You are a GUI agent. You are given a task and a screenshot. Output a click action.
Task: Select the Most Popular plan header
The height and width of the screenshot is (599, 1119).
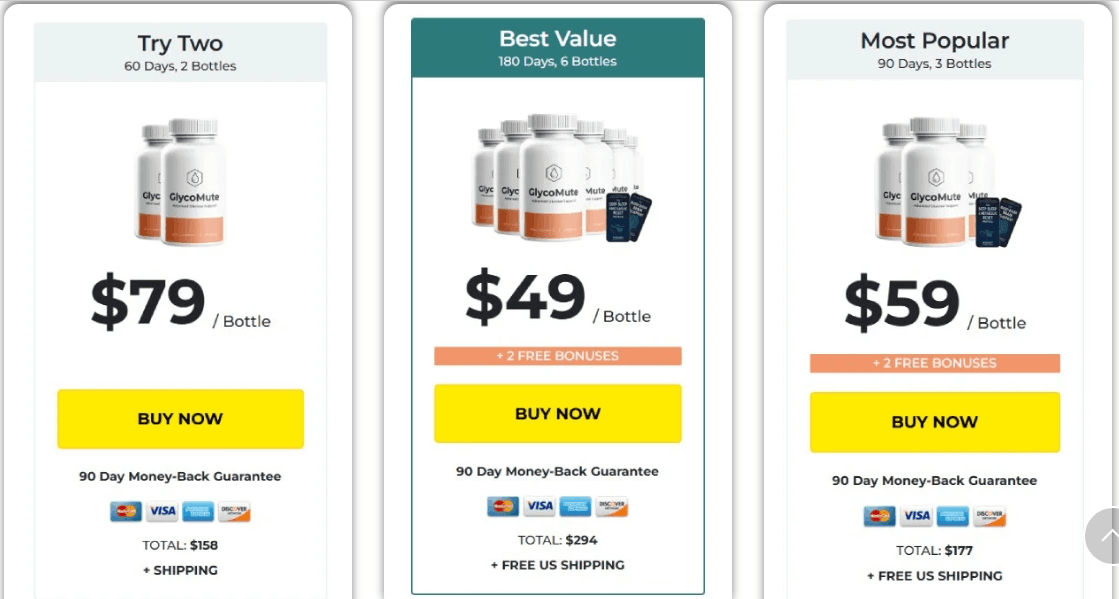pos(934,48)
